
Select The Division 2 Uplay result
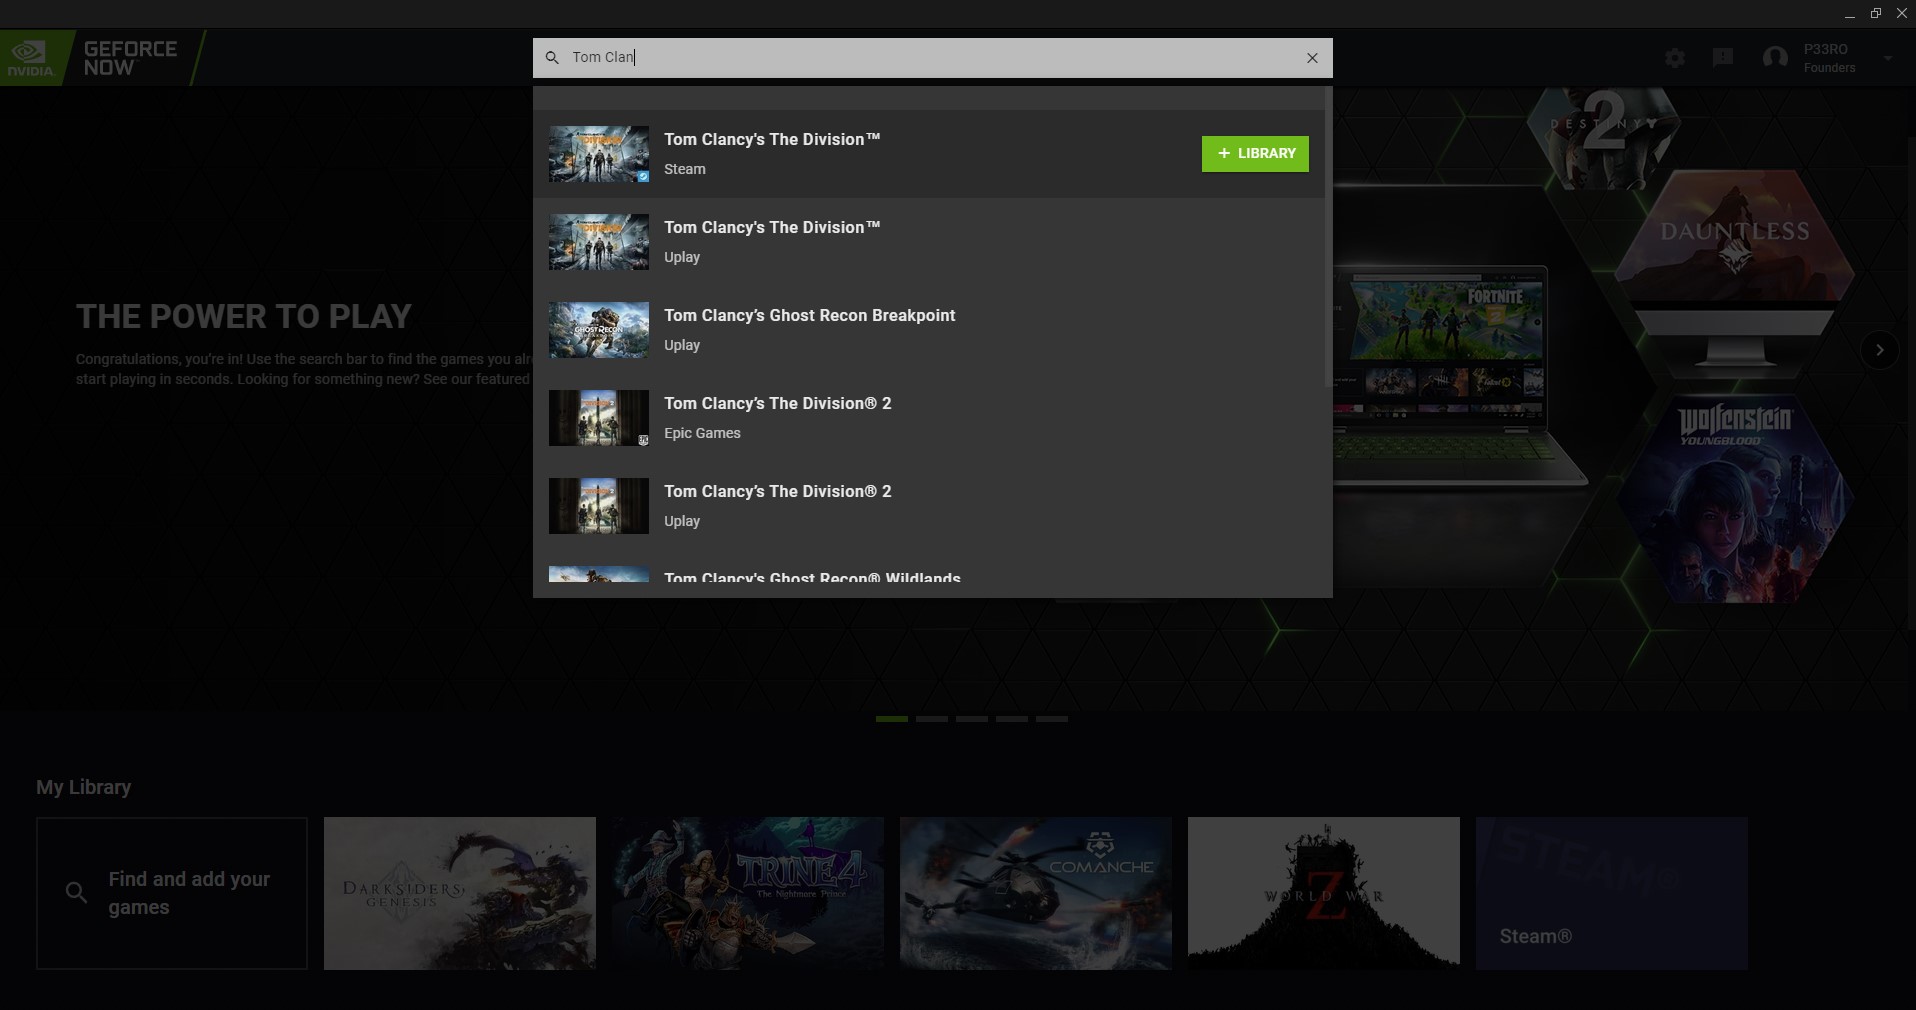[x=928, y=506]
